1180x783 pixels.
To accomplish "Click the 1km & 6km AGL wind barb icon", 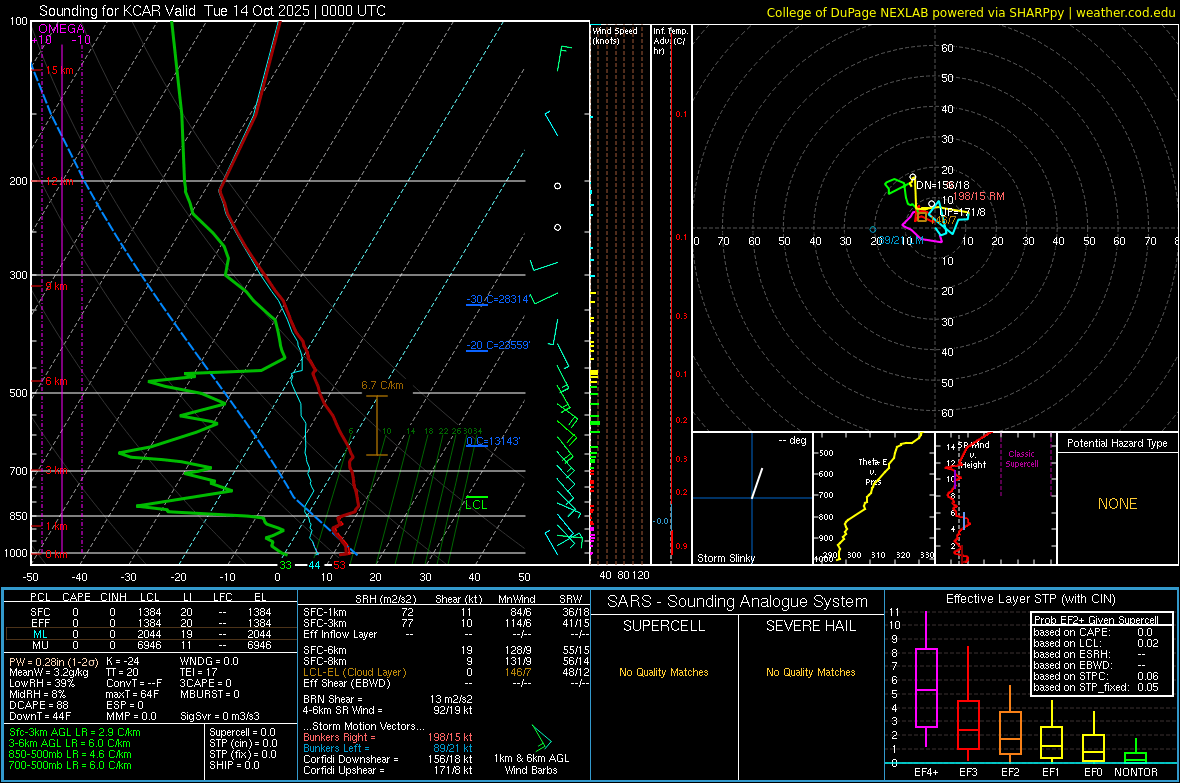I will click(x=541, y=737).
